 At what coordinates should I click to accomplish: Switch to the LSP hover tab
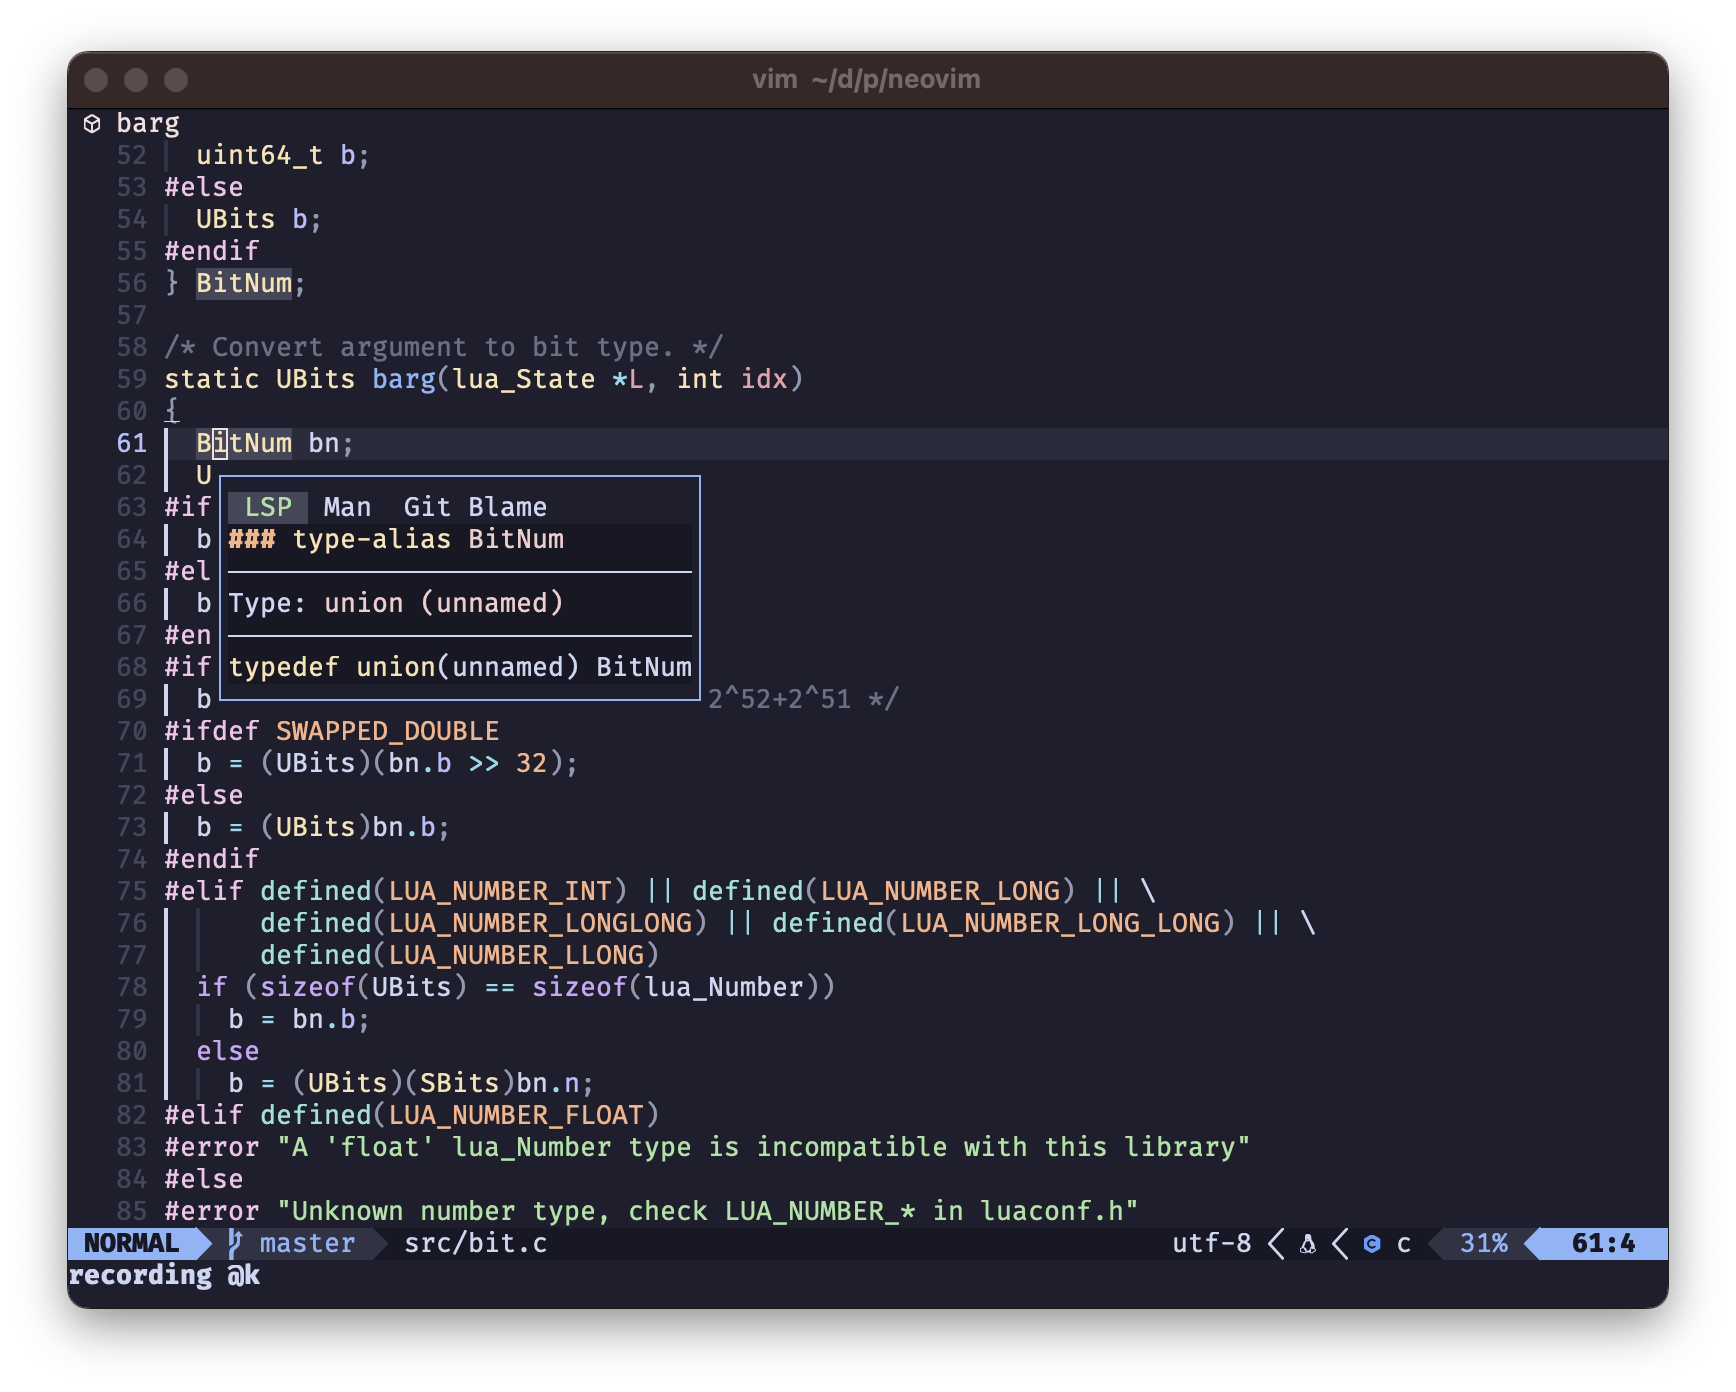tap(268, 507)
